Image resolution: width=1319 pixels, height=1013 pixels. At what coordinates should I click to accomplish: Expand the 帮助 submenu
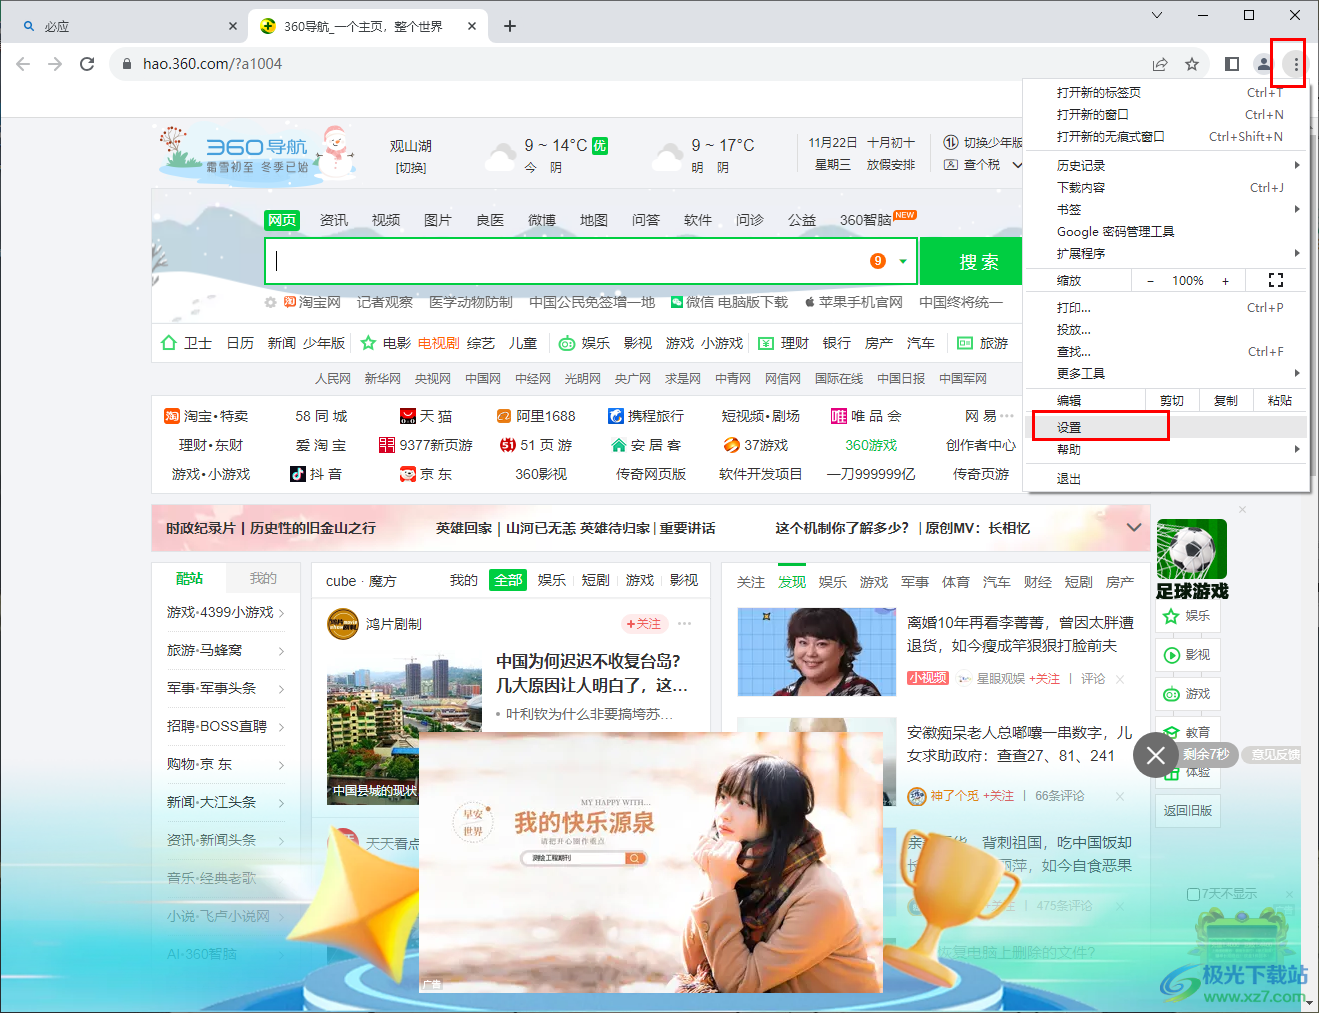click(x=1297, y=449)
